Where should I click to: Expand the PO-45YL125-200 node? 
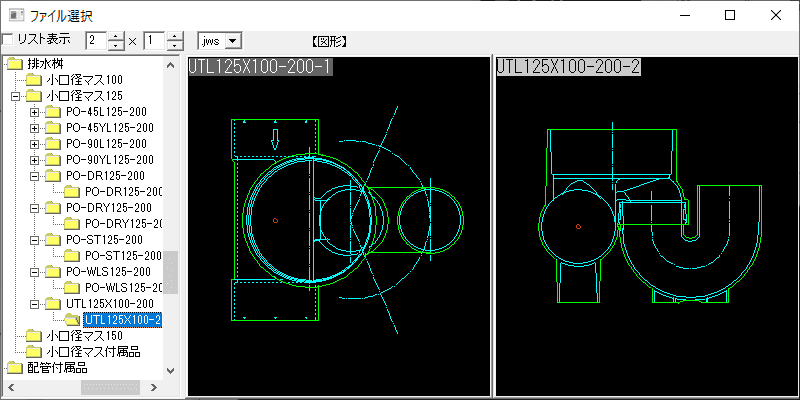coord(34,128)
